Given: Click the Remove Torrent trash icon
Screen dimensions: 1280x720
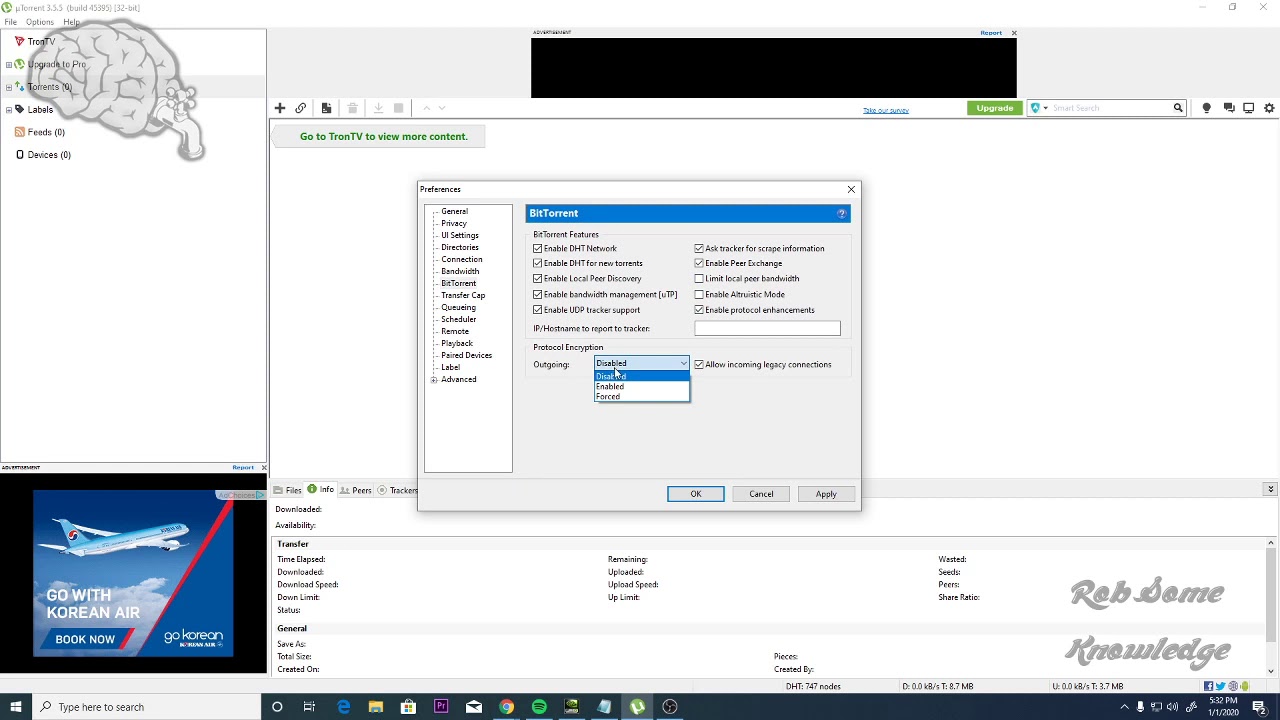Looking at the screenshot, I should click(x=352, y=108).
